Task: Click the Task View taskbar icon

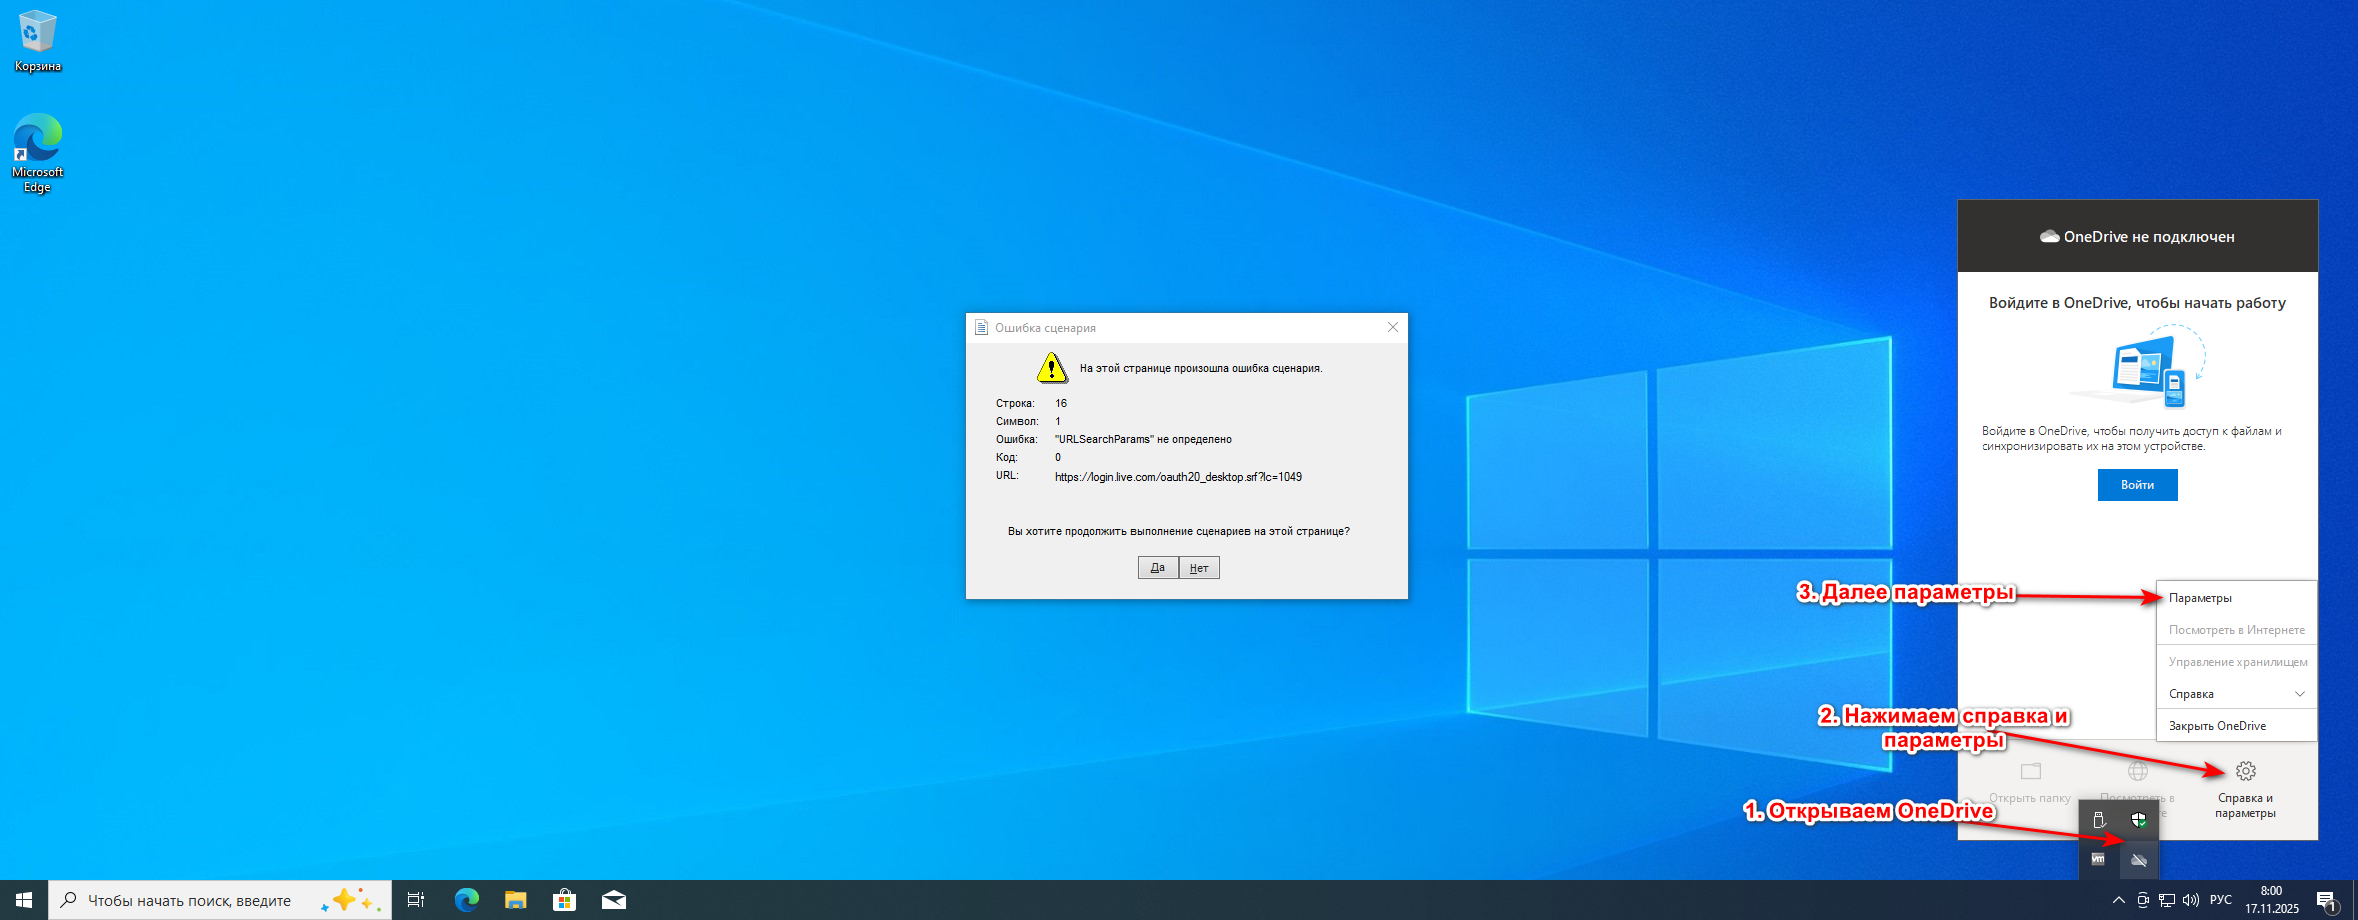Action: click(x=416, y=900)
